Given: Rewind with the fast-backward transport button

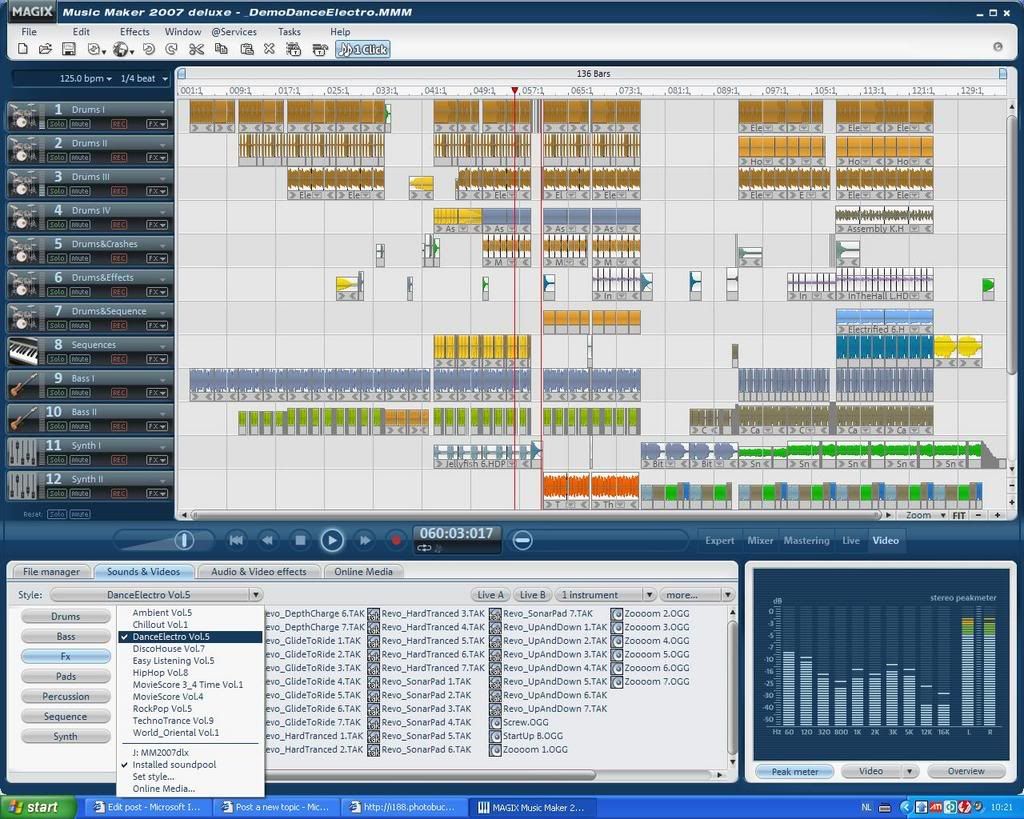Looking at the screenshot, I should coord(268,540).
